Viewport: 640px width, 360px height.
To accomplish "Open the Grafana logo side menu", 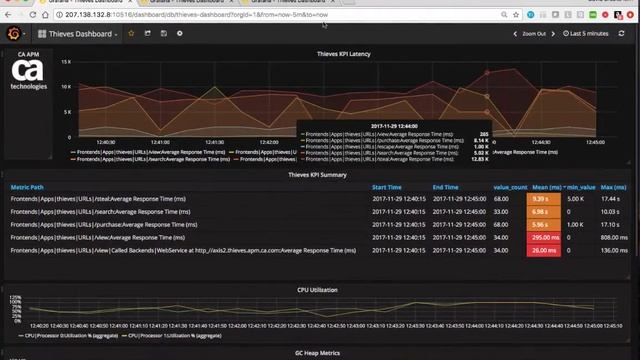I will click(x=14, y=33).
